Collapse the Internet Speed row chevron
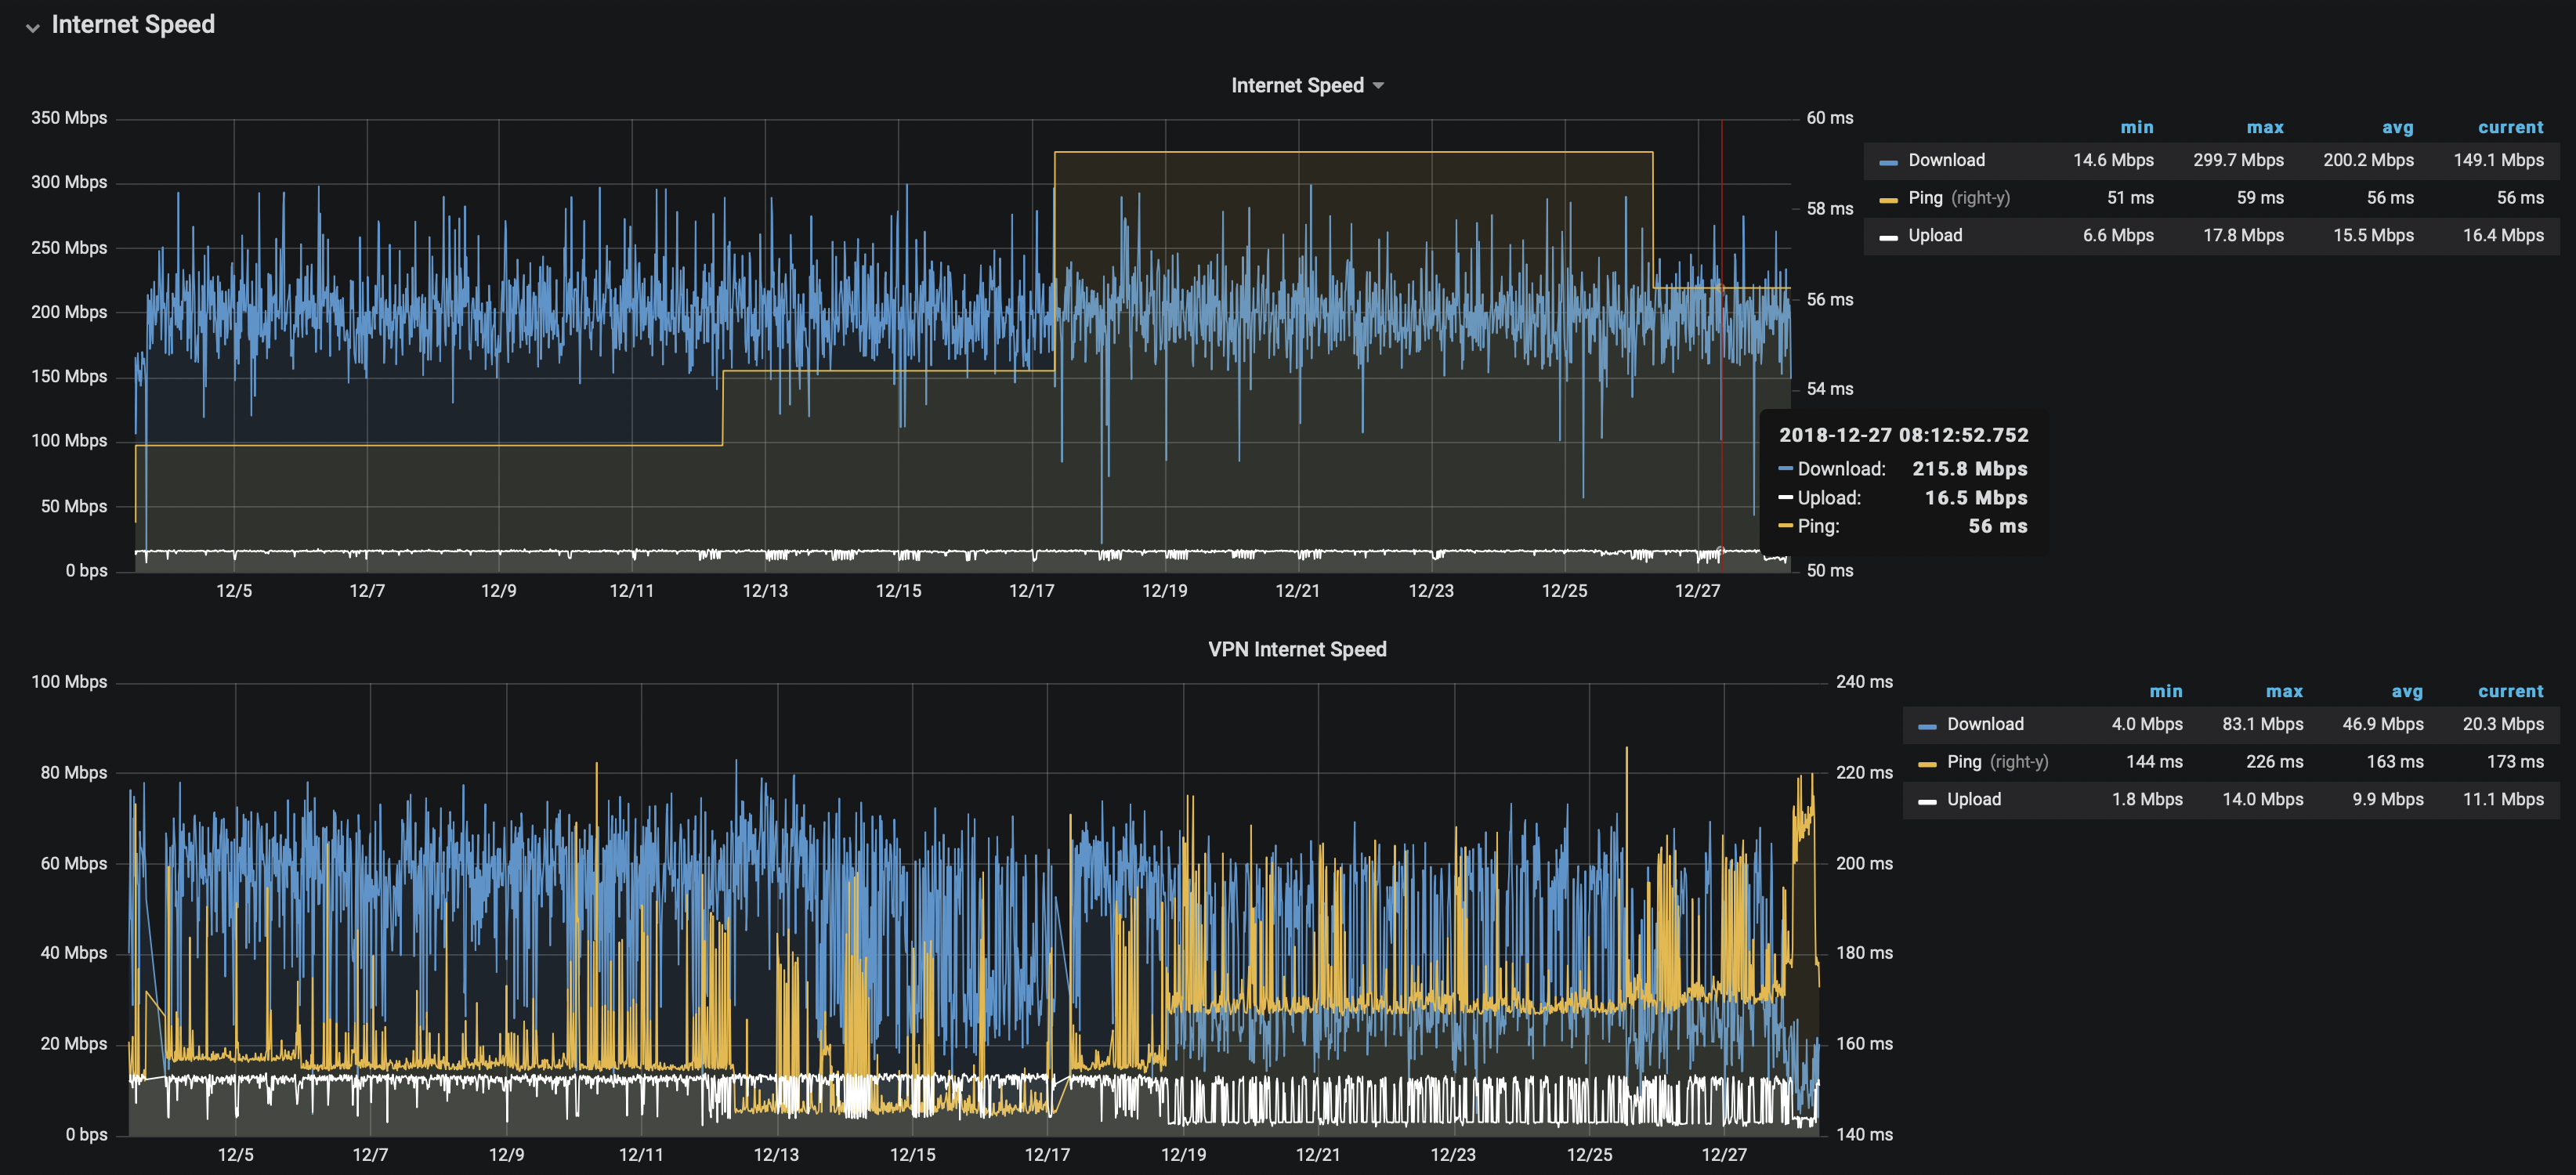This screenshot has height=1175, width=2576. (x=33, y=28)
